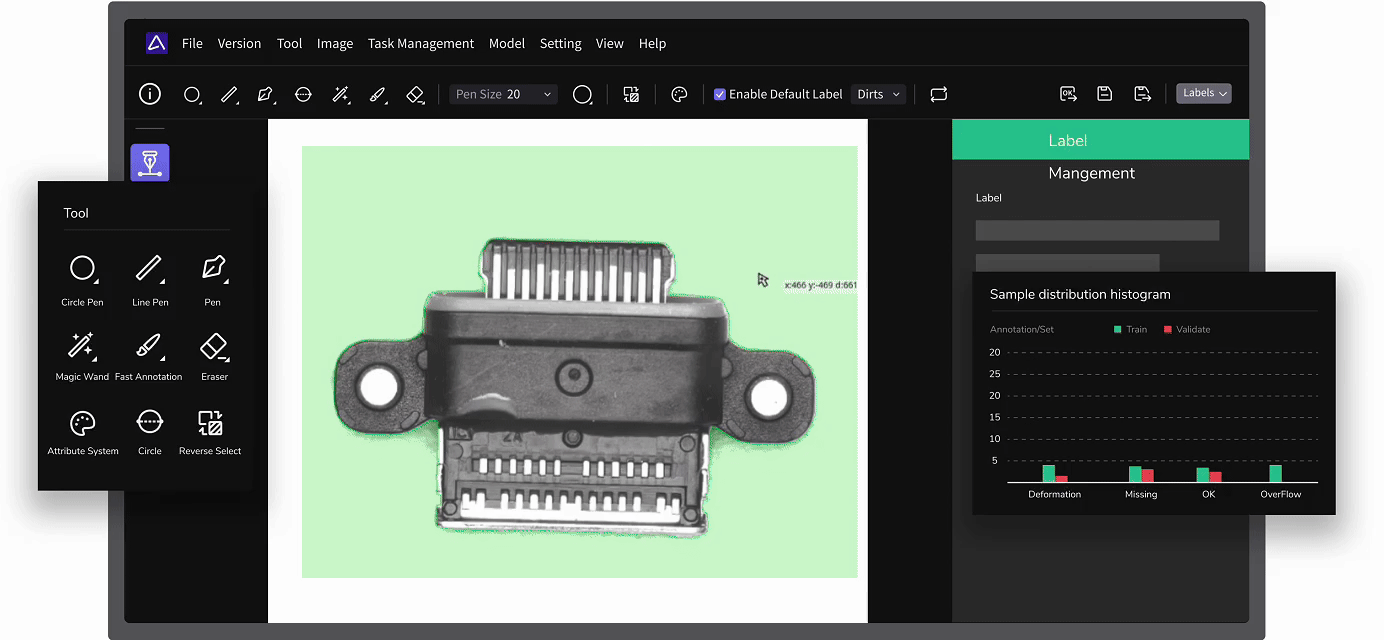Toggle Enable Default Label checkbox
Screen dimensions: 1384x640
click(x=719, y=94)
